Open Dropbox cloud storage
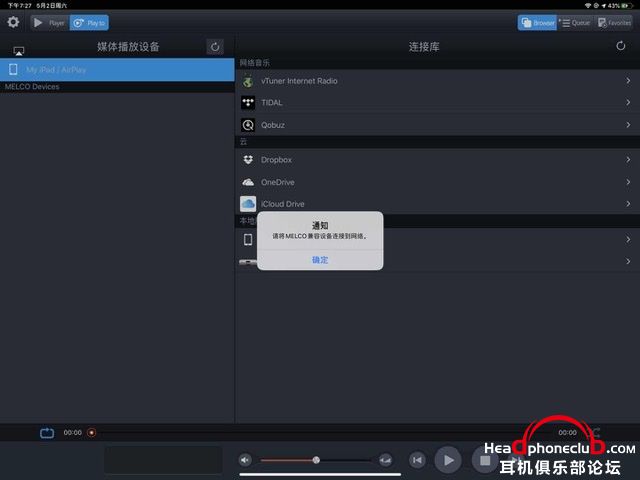The width and height of the screenshot is (640, 480). coord(438,160)
